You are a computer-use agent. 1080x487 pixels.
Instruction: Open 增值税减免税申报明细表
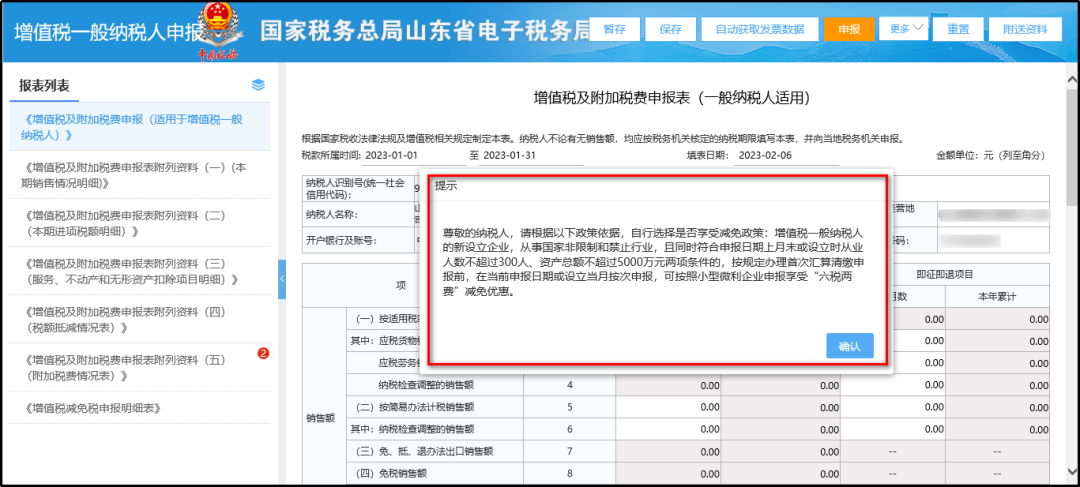click(139, 408)
